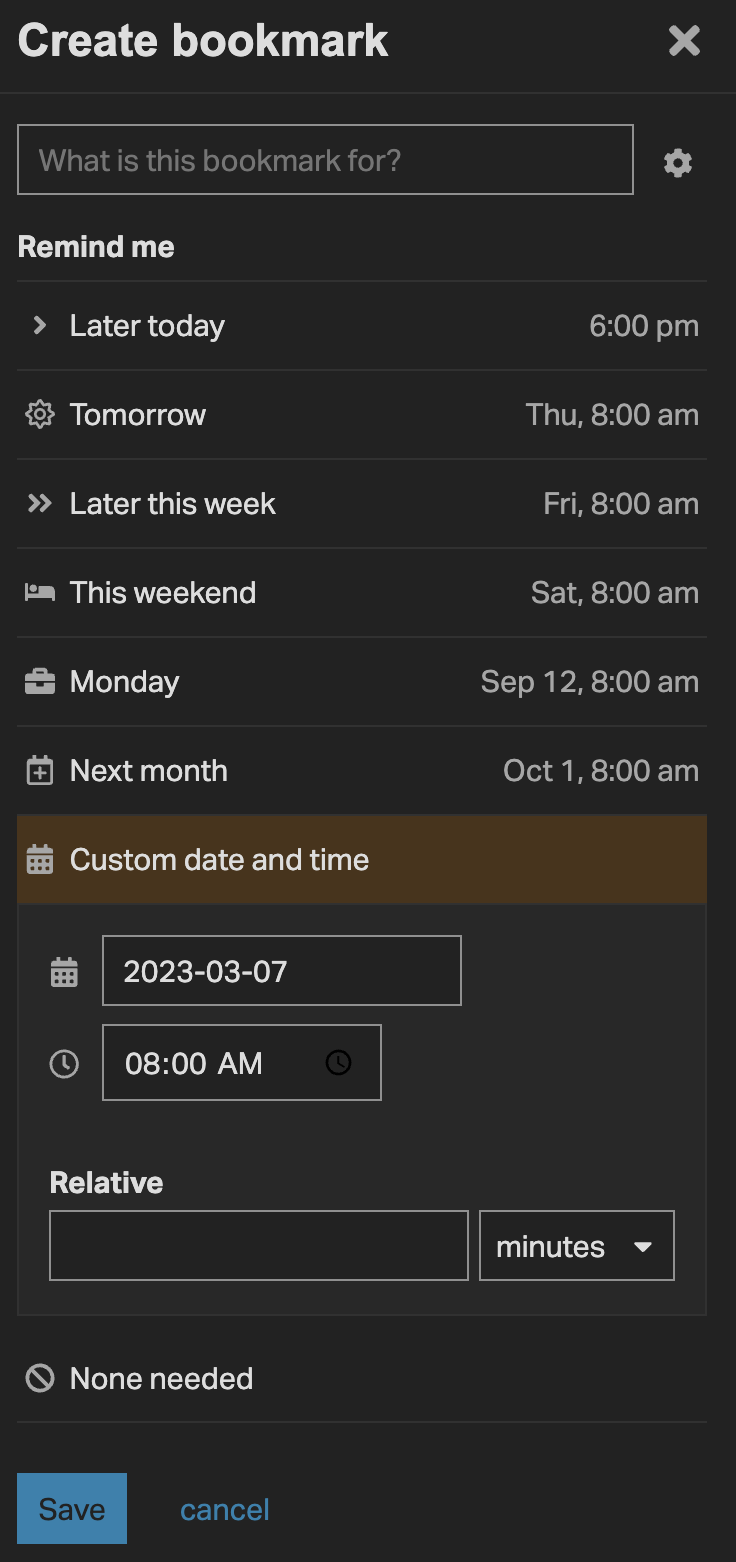This screenshot has width=736, height=1562.
Task: Close the Create bookmark dialog
Action: pyautogui.click(x=684, y=41)
